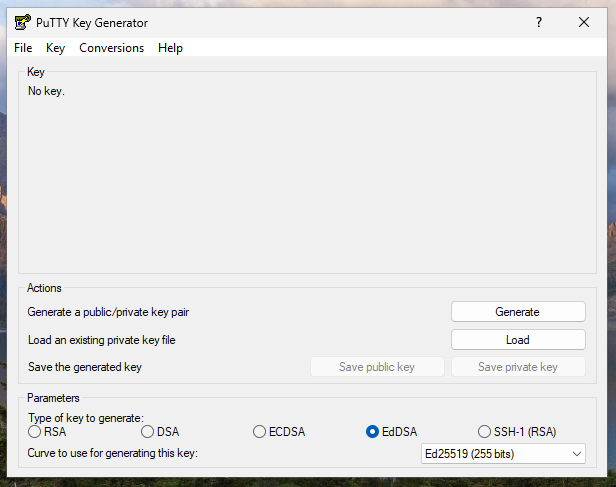
Task: Click the question mark help button
Action: click(539, 22)
